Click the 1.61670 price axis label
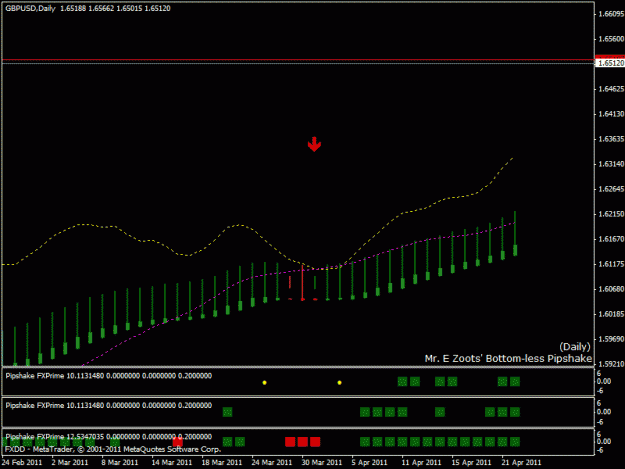 click(611, 239)
